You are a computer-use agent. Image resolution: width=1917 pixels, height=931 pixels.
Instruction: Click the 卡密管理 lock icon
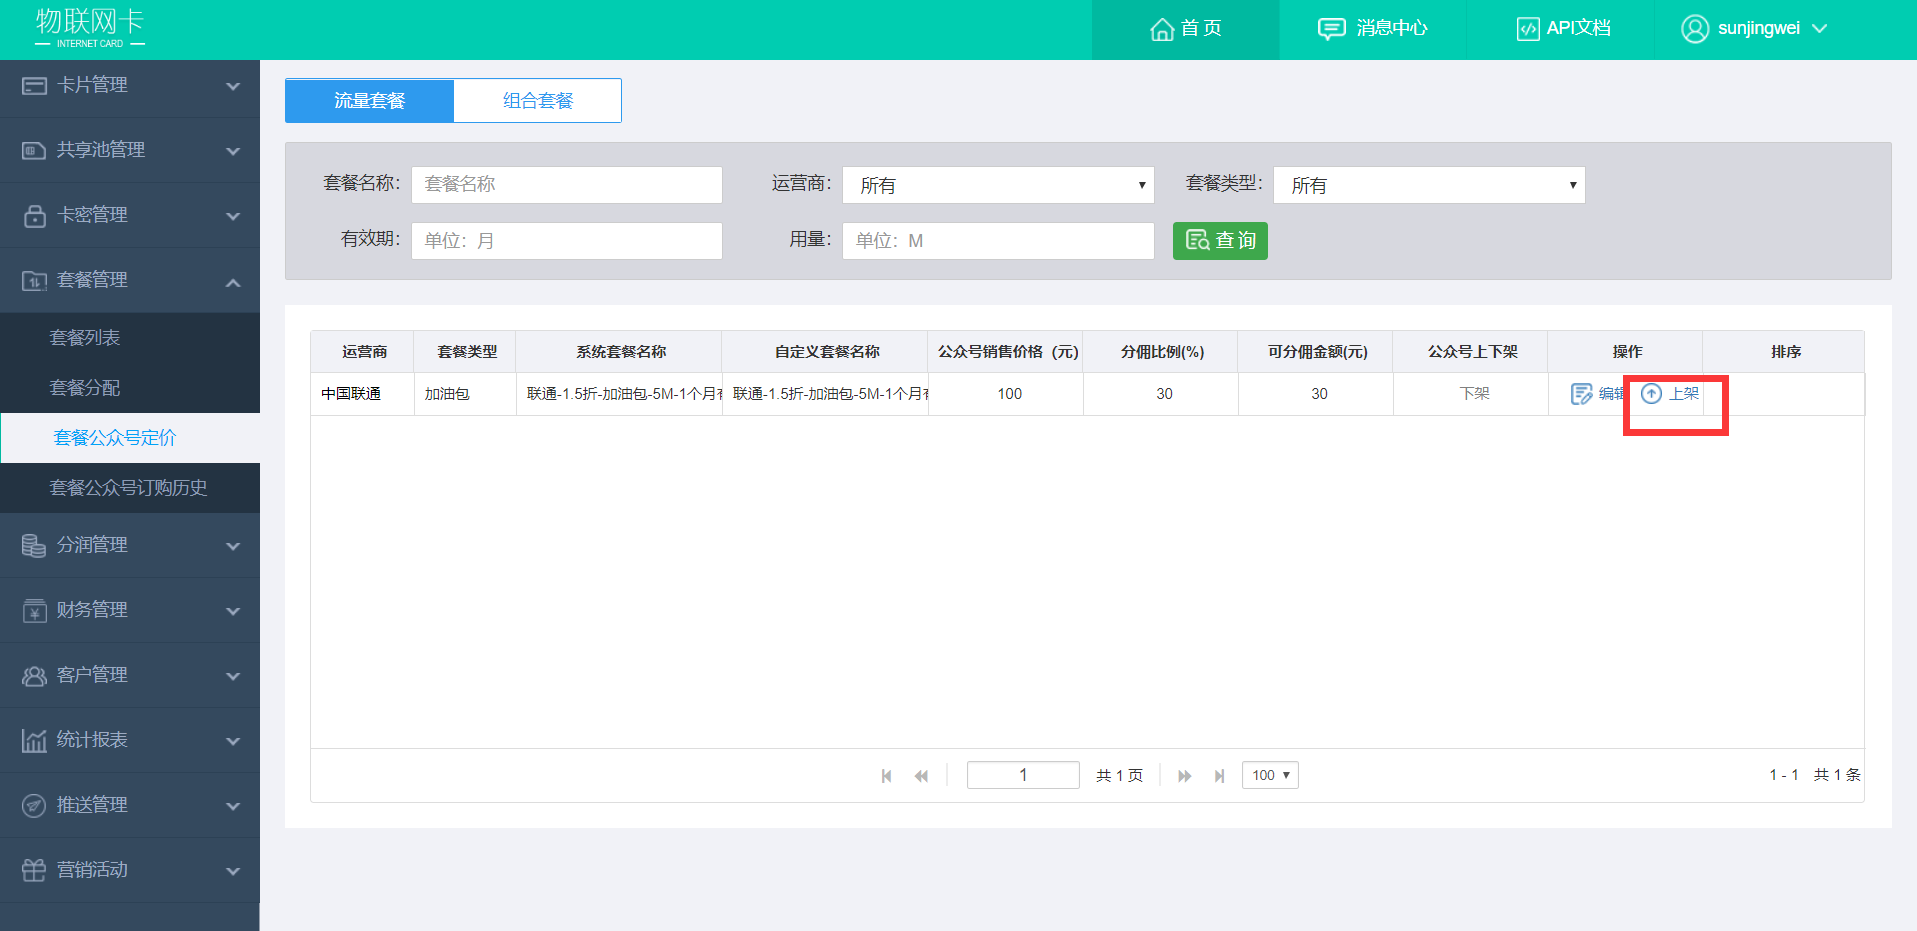34,215
